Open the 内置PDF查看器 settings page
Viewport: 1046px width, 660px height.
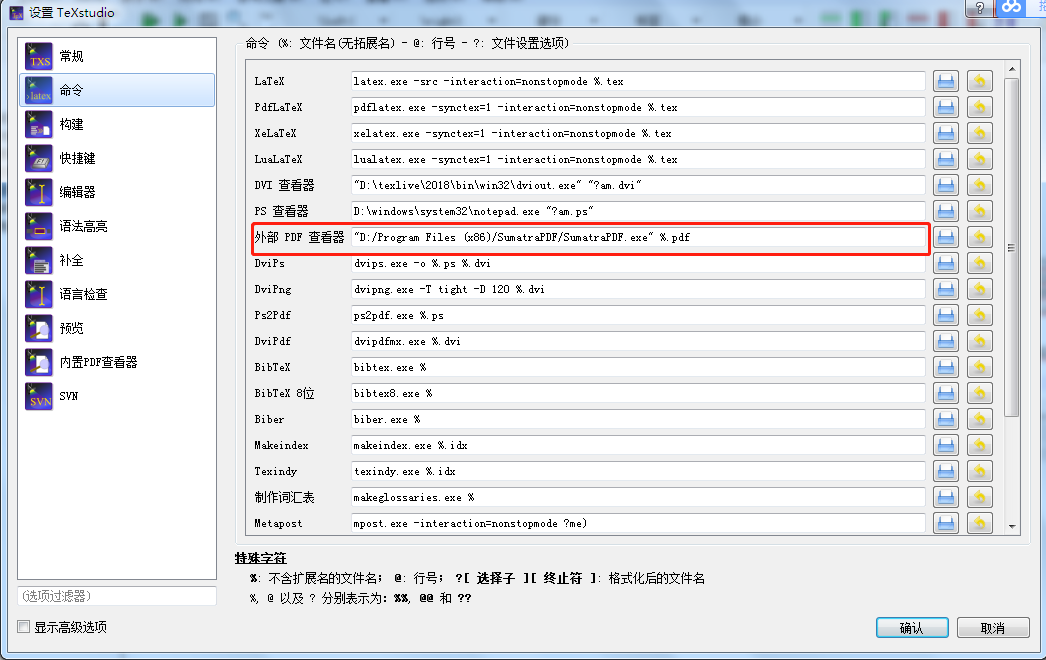117,362
